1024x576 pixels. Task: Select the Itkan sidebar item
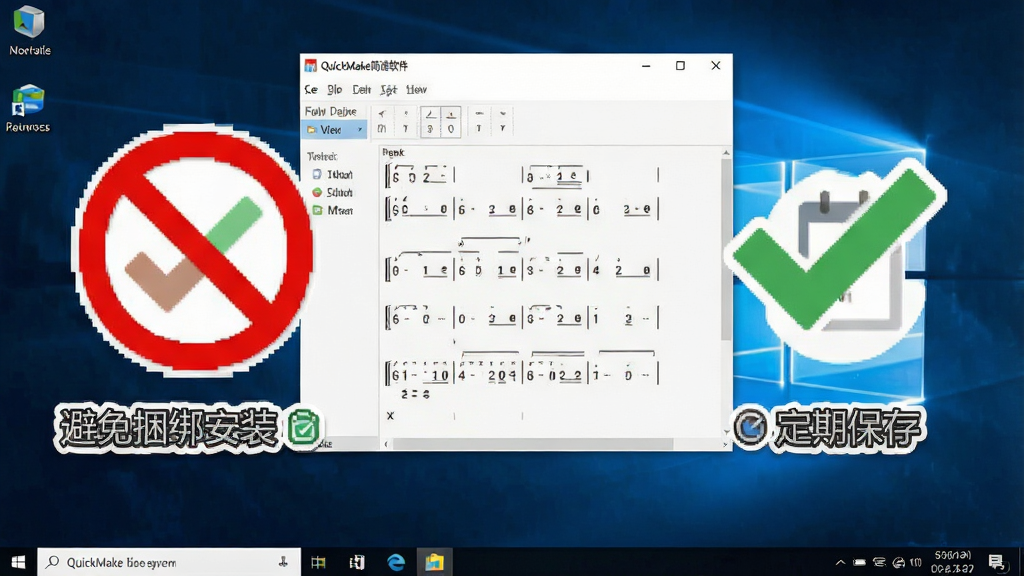pos(340,174)
